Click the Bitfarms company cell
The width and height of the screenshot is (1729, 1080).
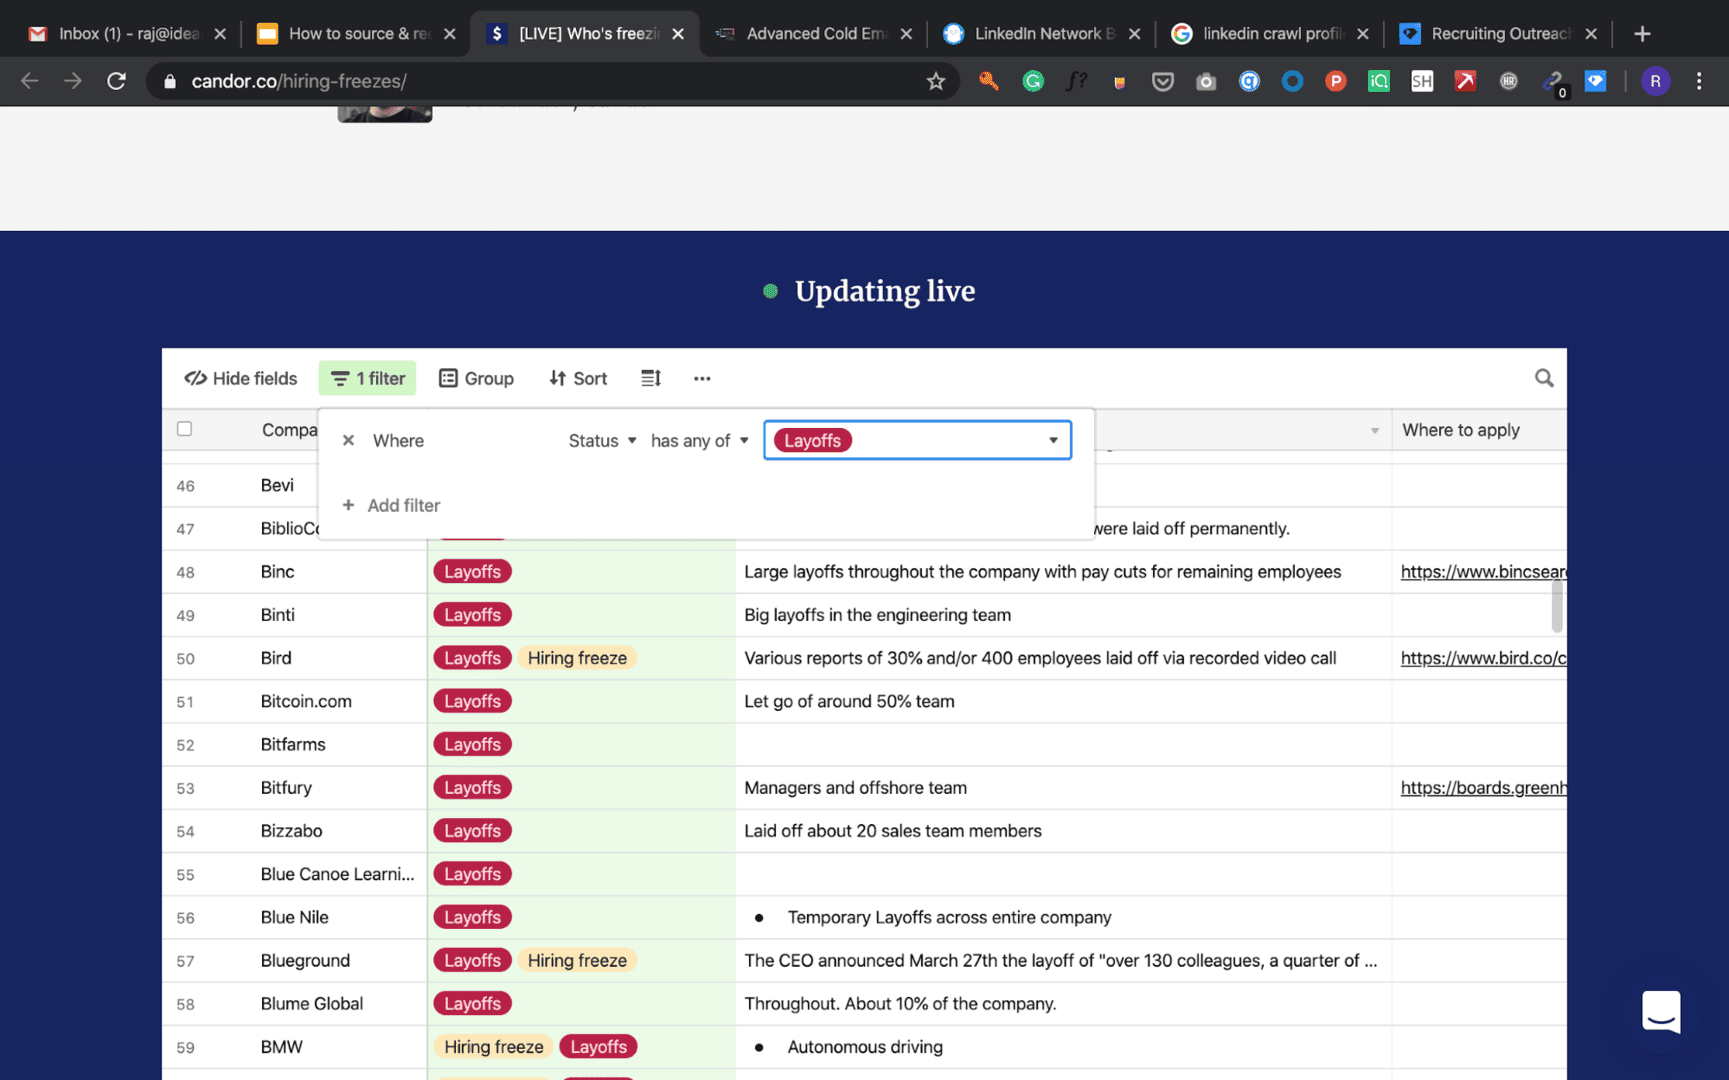click(x=293, y=745)
